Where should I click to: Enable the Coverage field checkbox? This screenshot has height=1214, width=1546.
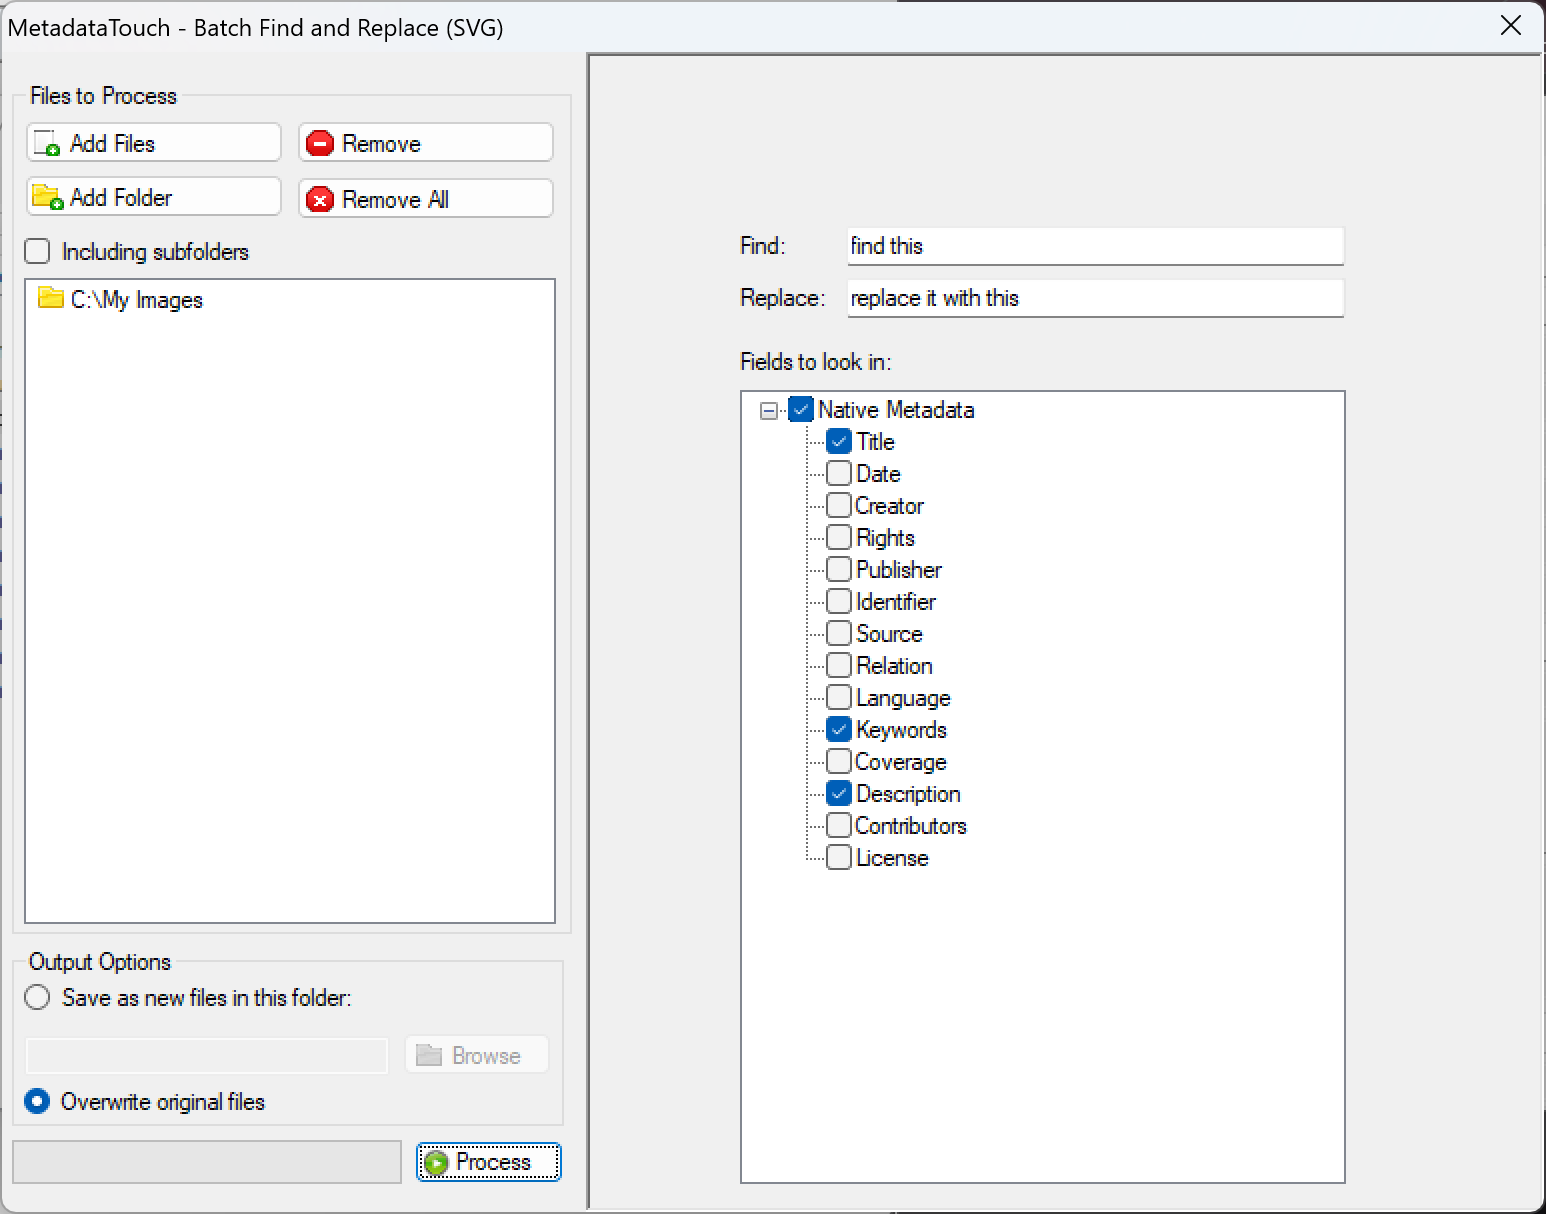pos(839,761)
